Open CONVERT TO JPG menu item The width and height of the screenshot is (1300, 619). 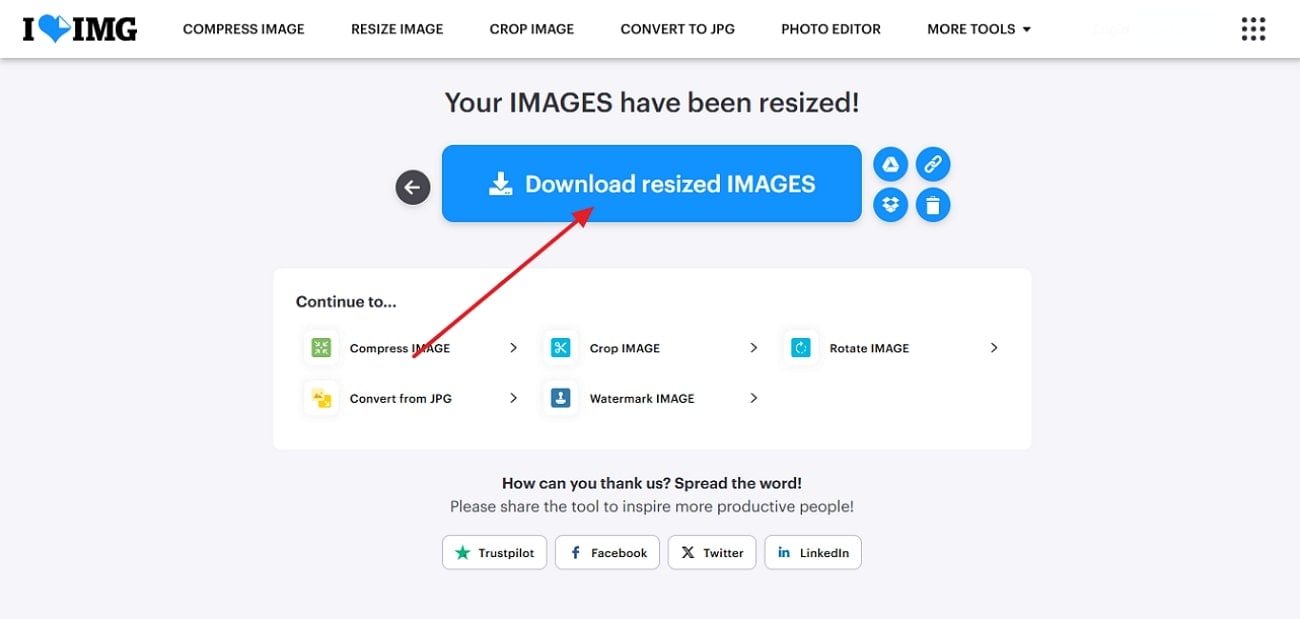tap(678, 29)
